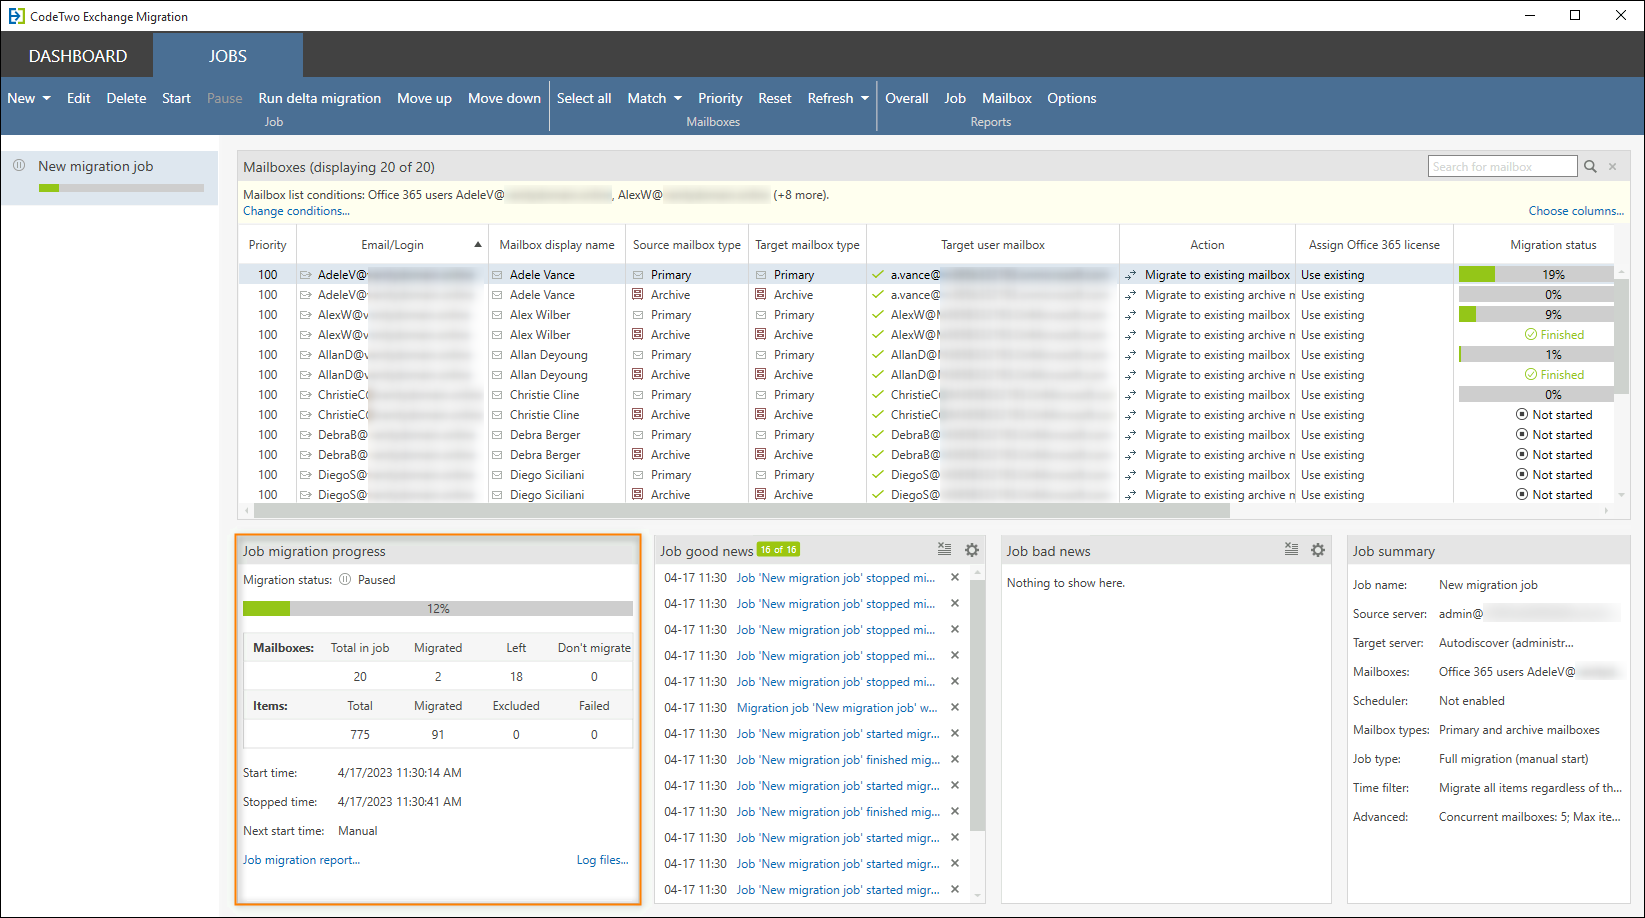Click Select all mailboxes

point(584,98)
